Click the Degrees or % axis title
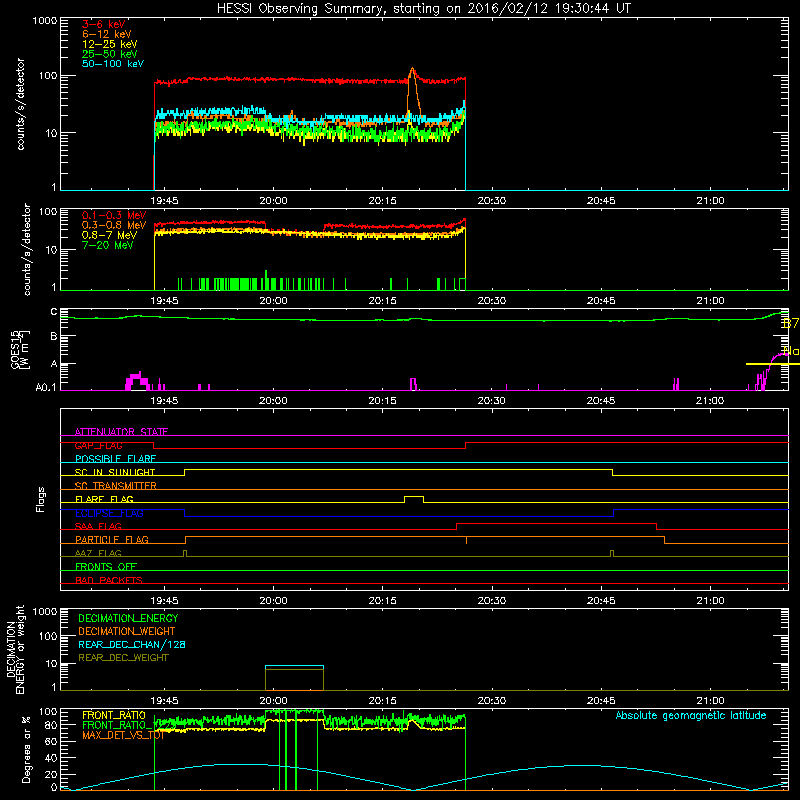 pyautogui.click(x=26, y=749)
